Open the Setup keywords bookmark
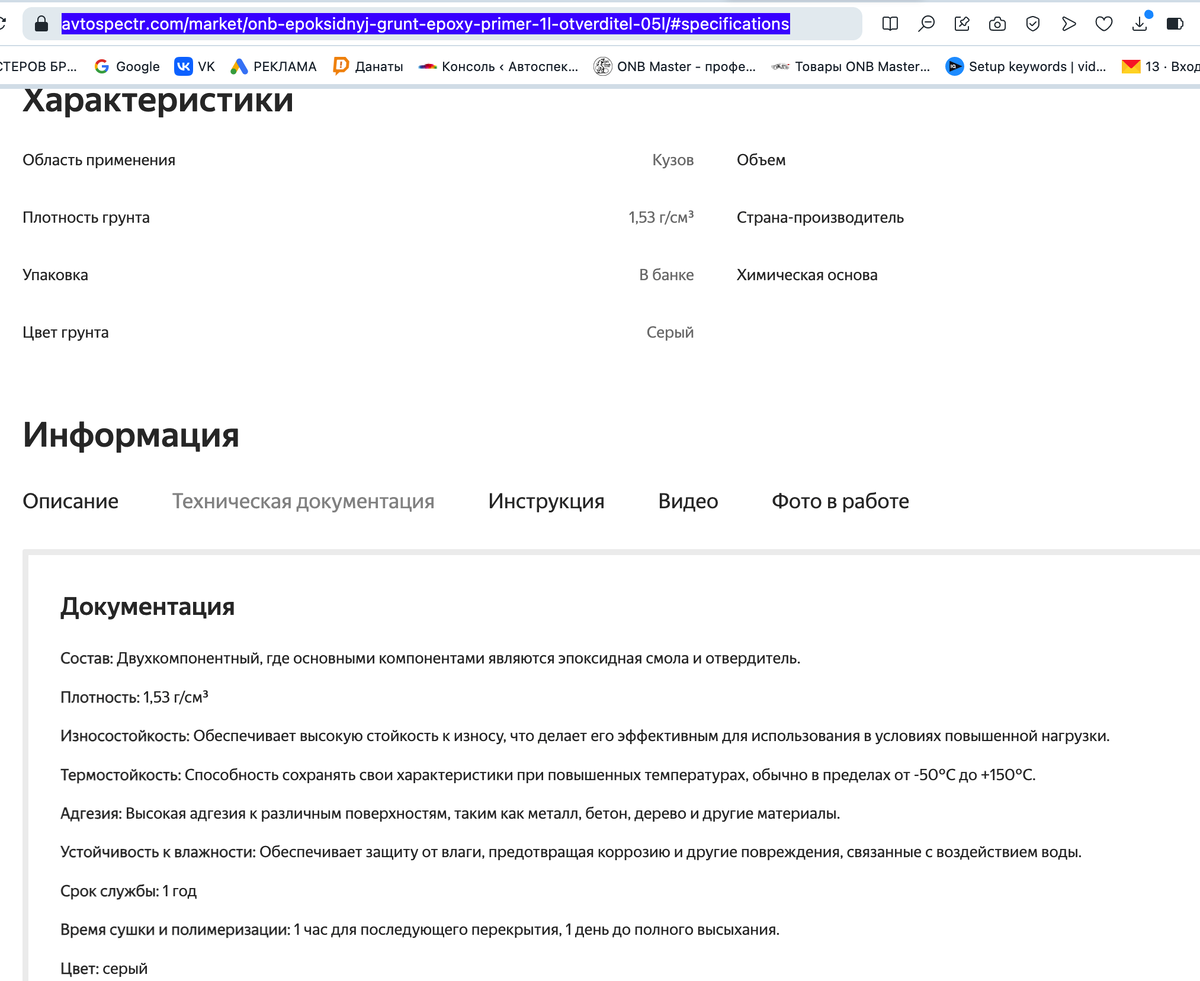The image size is (1200, 981). tap(1026, 66)
